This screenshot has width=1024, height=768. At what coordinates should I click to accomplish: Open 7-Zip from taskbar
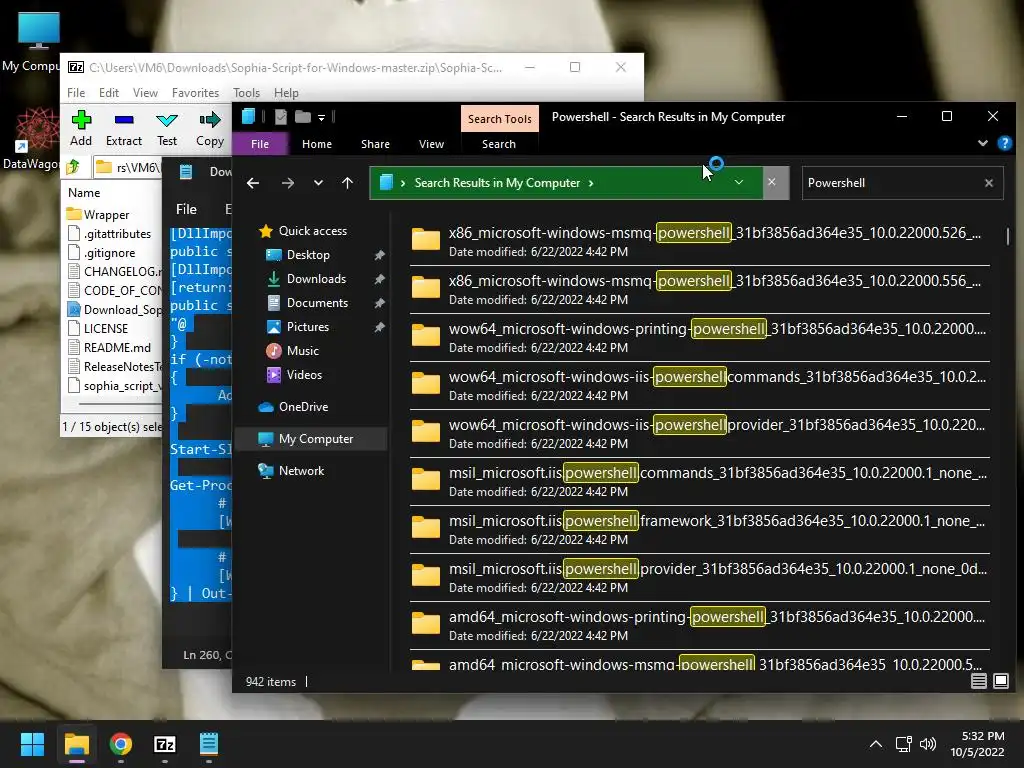(165, 744)
